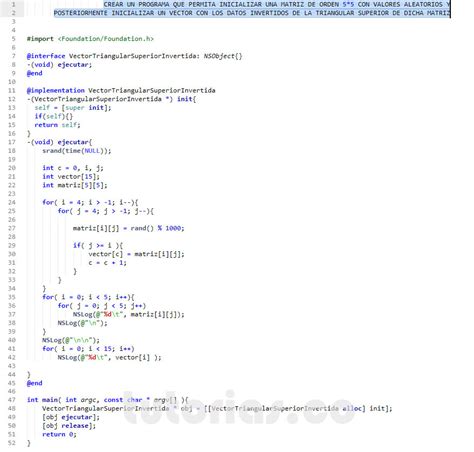This screenshot has height=452, width=474.
Task: Click the highlighted comment line starting 'CREAR UN PROGRAMA'
Action: pyautogui.click(x=277, y=5)
